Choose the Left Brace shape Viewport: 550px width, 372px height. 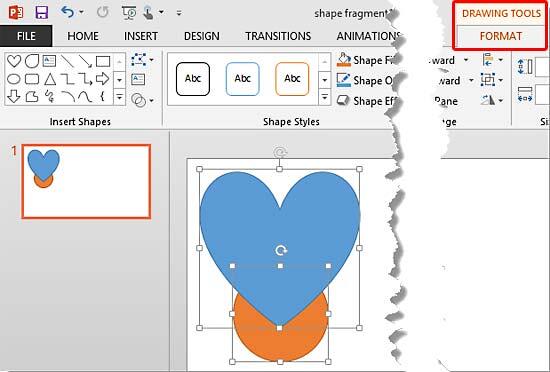(x=102, y=96)
